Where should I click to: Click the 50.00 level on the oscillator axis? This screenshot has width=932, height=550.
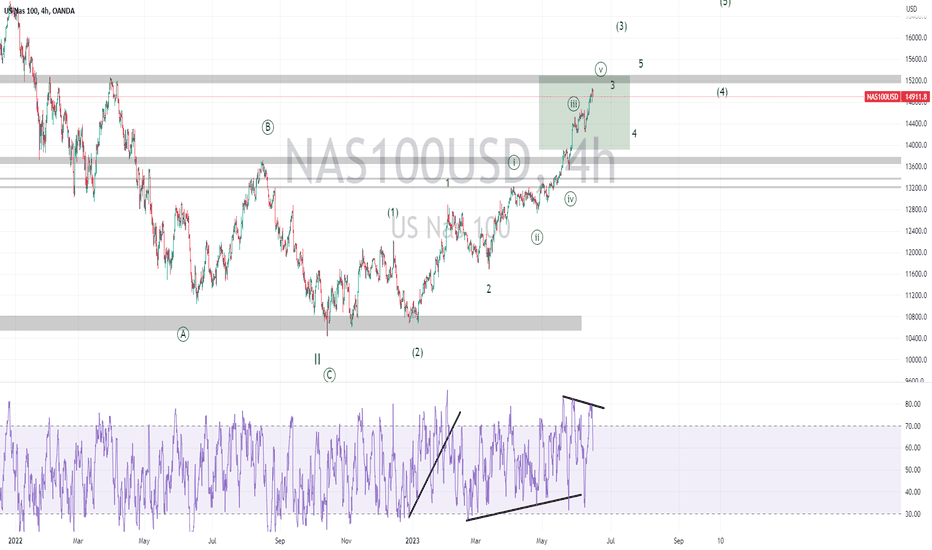pyautogui.click(x=912, y=470)
